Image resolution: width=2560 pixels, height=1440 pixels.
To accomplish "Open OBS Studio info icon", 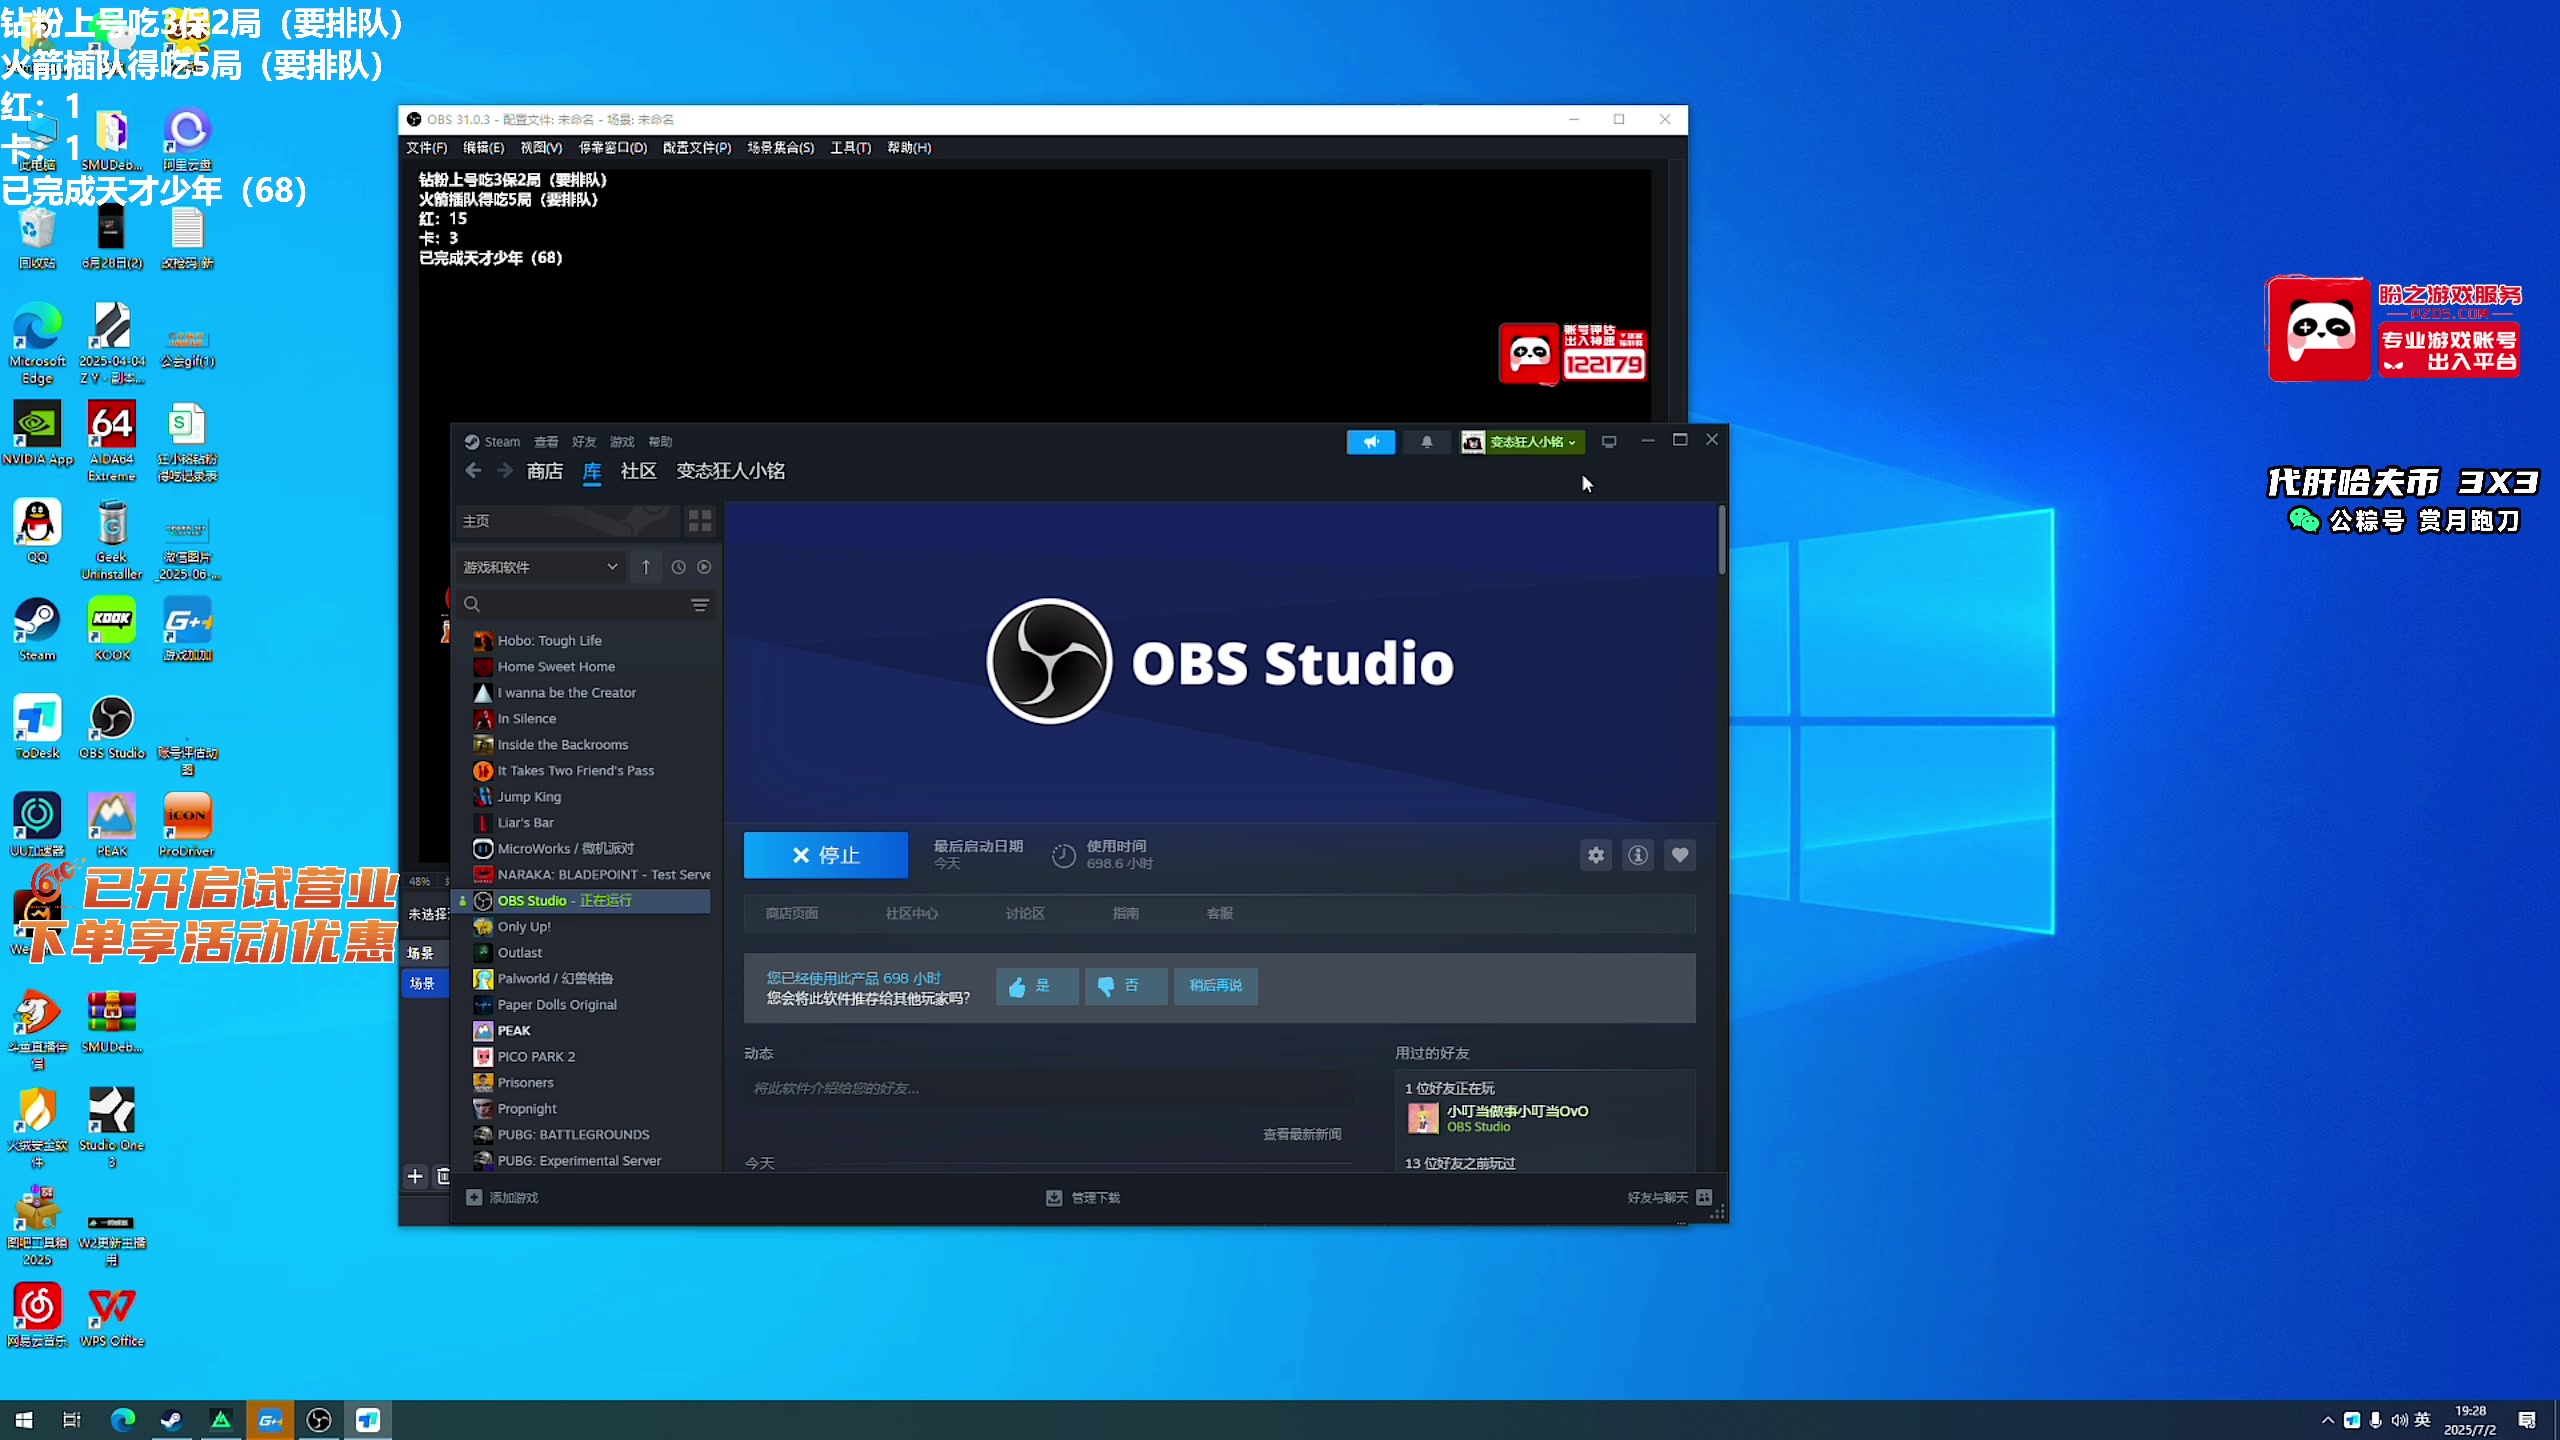I will 1638,855.
